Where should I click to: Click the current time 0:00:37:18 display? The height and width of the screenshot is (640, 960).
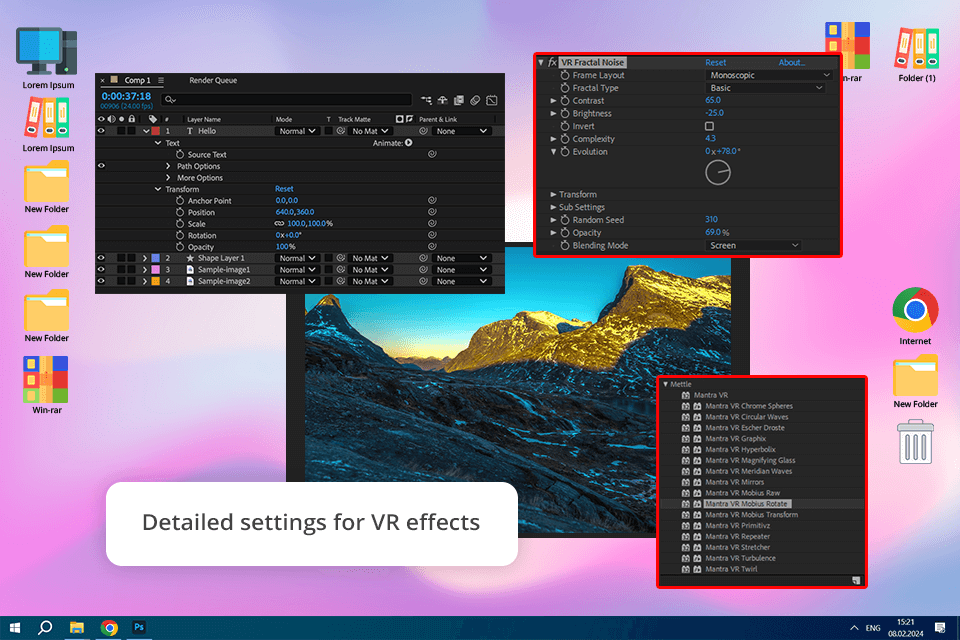pyautogui.click(x=126, y=96)
